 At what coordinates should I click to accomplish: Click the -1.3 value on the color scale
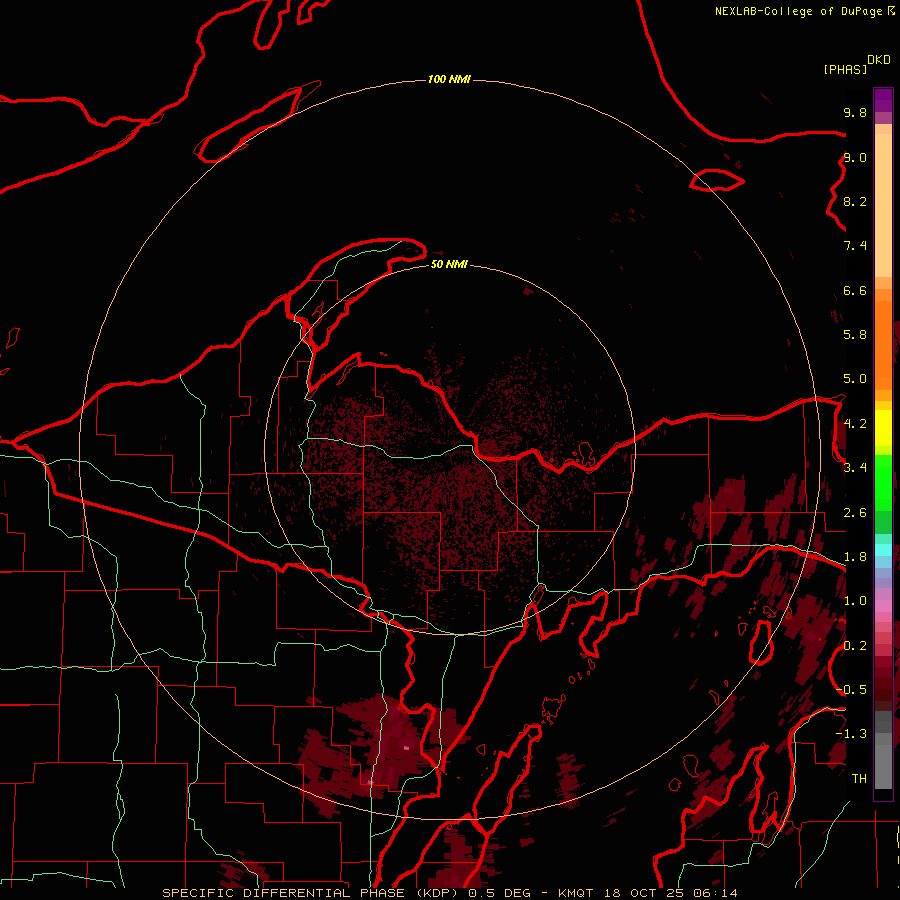tap(851, 734)
